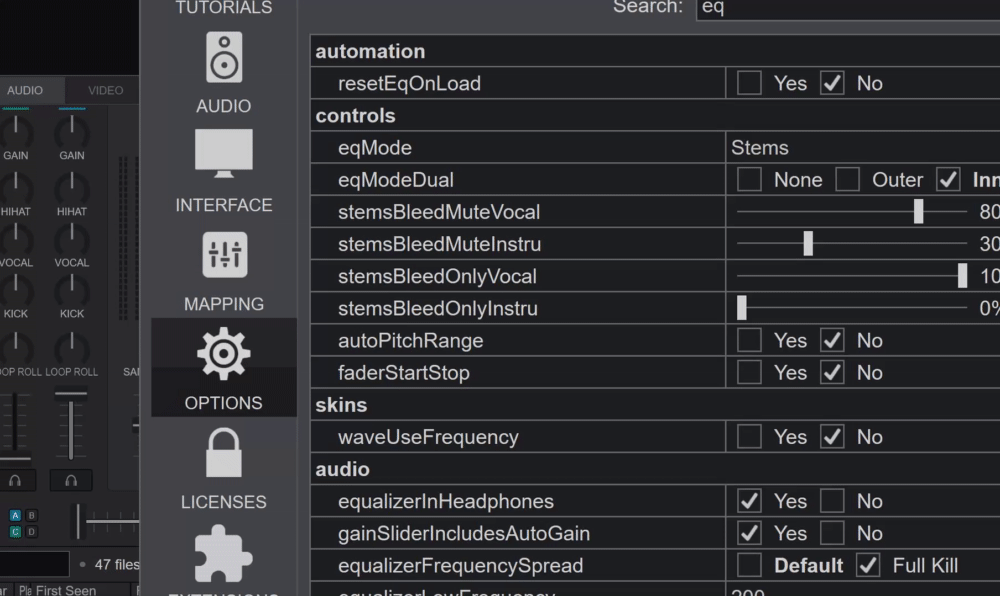Open the Mapping settings mixer icon

[x=223, y=255]
